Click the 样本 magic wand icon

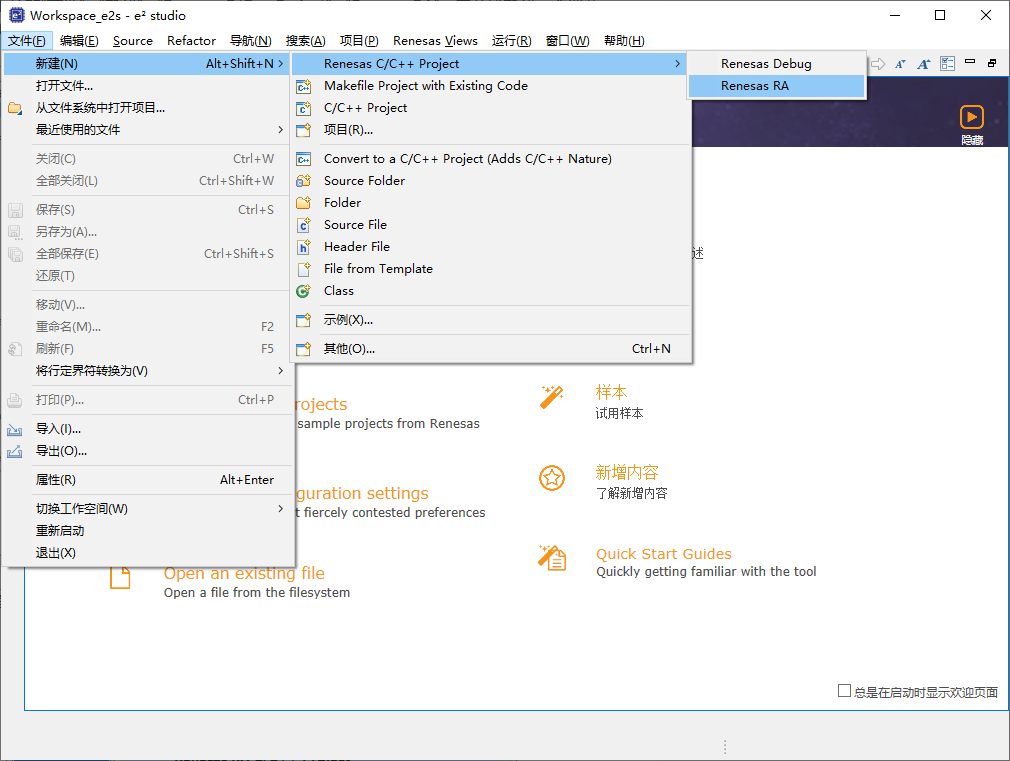coord(552,397)
